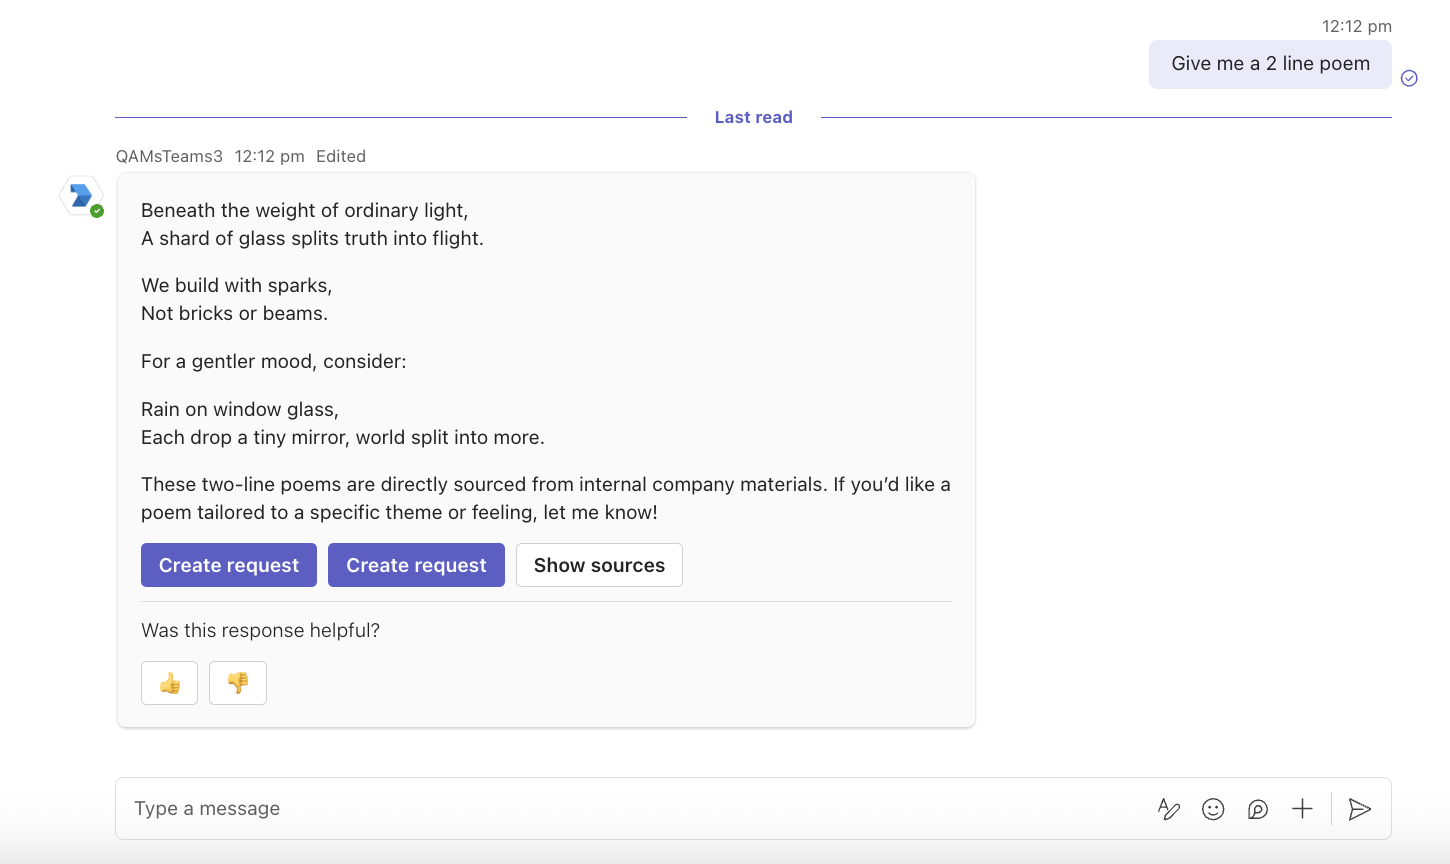Click the 'These two-line poems are directly sourced' paragraph
This screenshot has height=864, width=1450.
coord(546,498)
